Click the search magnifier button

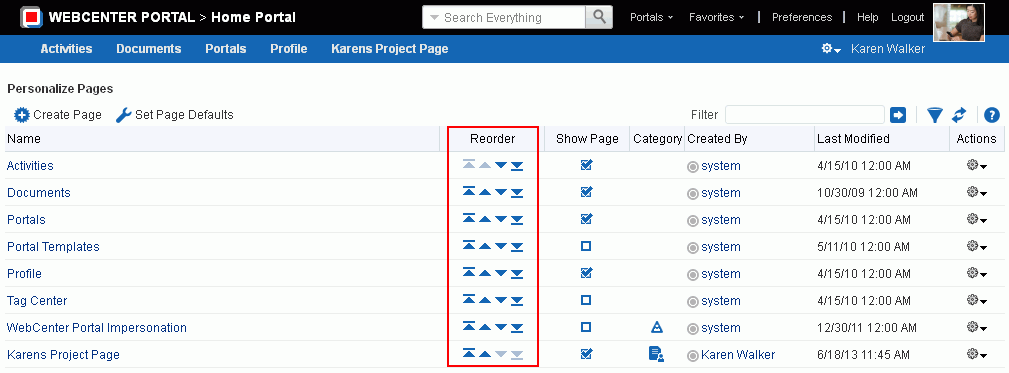(599, 17)
